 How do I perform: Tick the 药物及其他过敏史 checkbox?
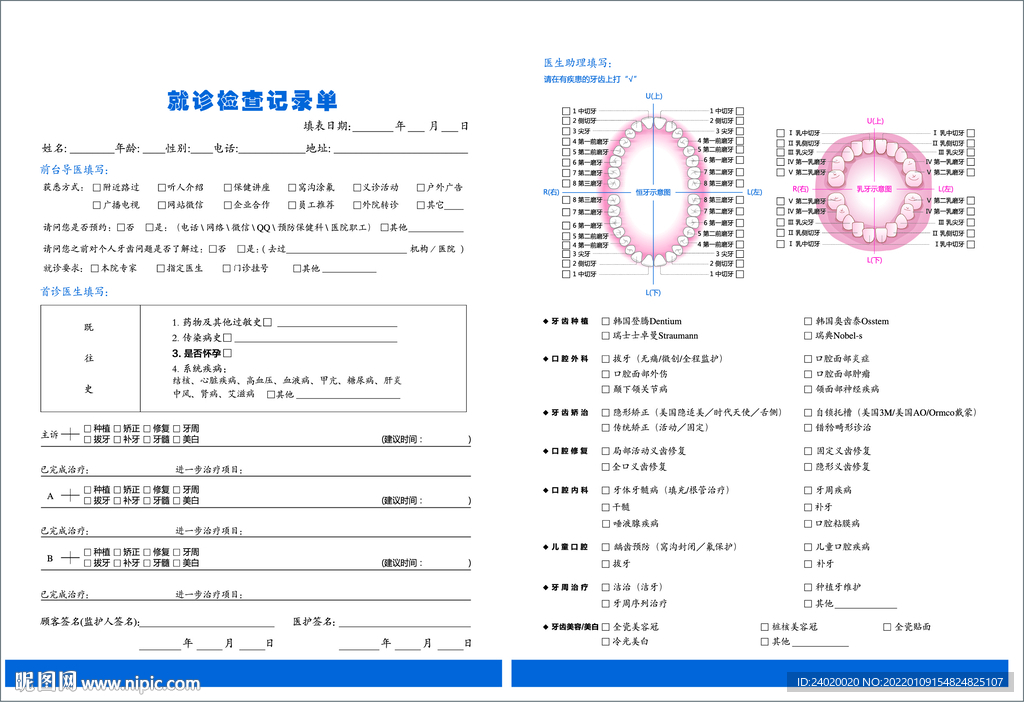coord(267,322)
